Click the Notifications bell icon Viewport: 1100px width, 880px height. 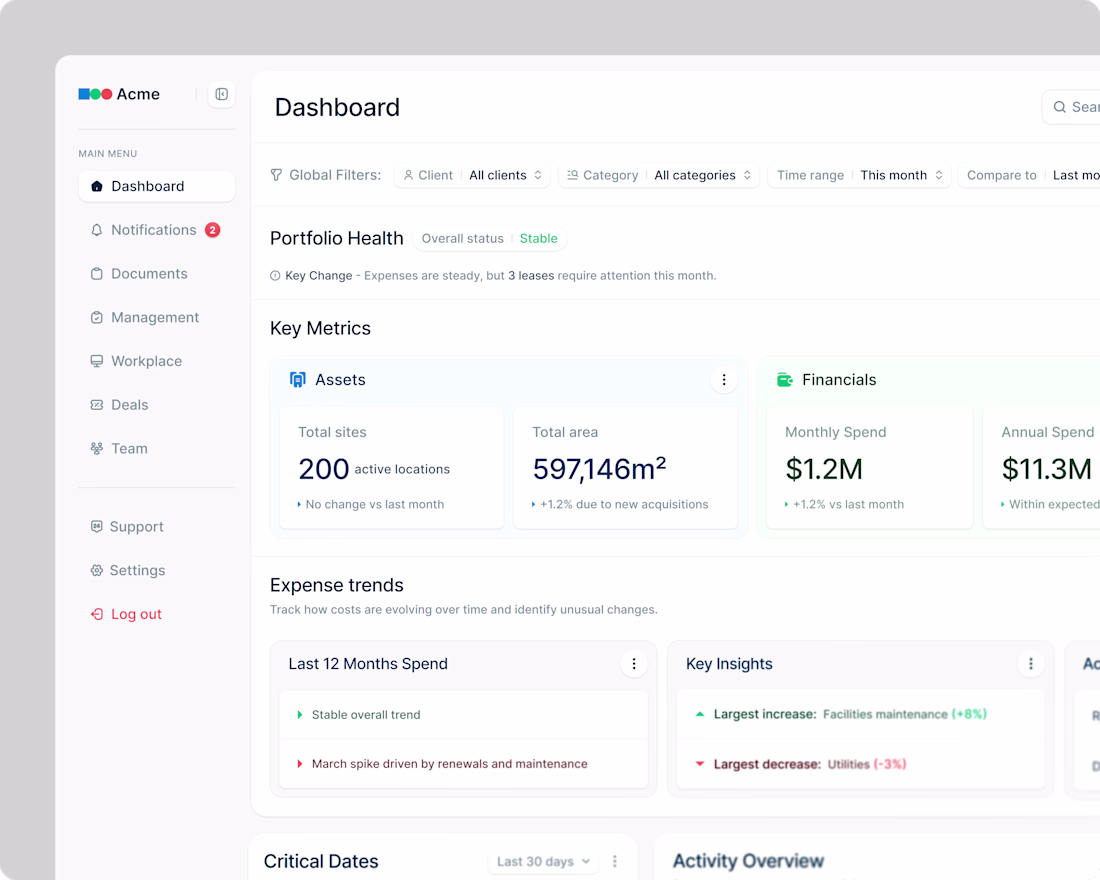point(97,230)
